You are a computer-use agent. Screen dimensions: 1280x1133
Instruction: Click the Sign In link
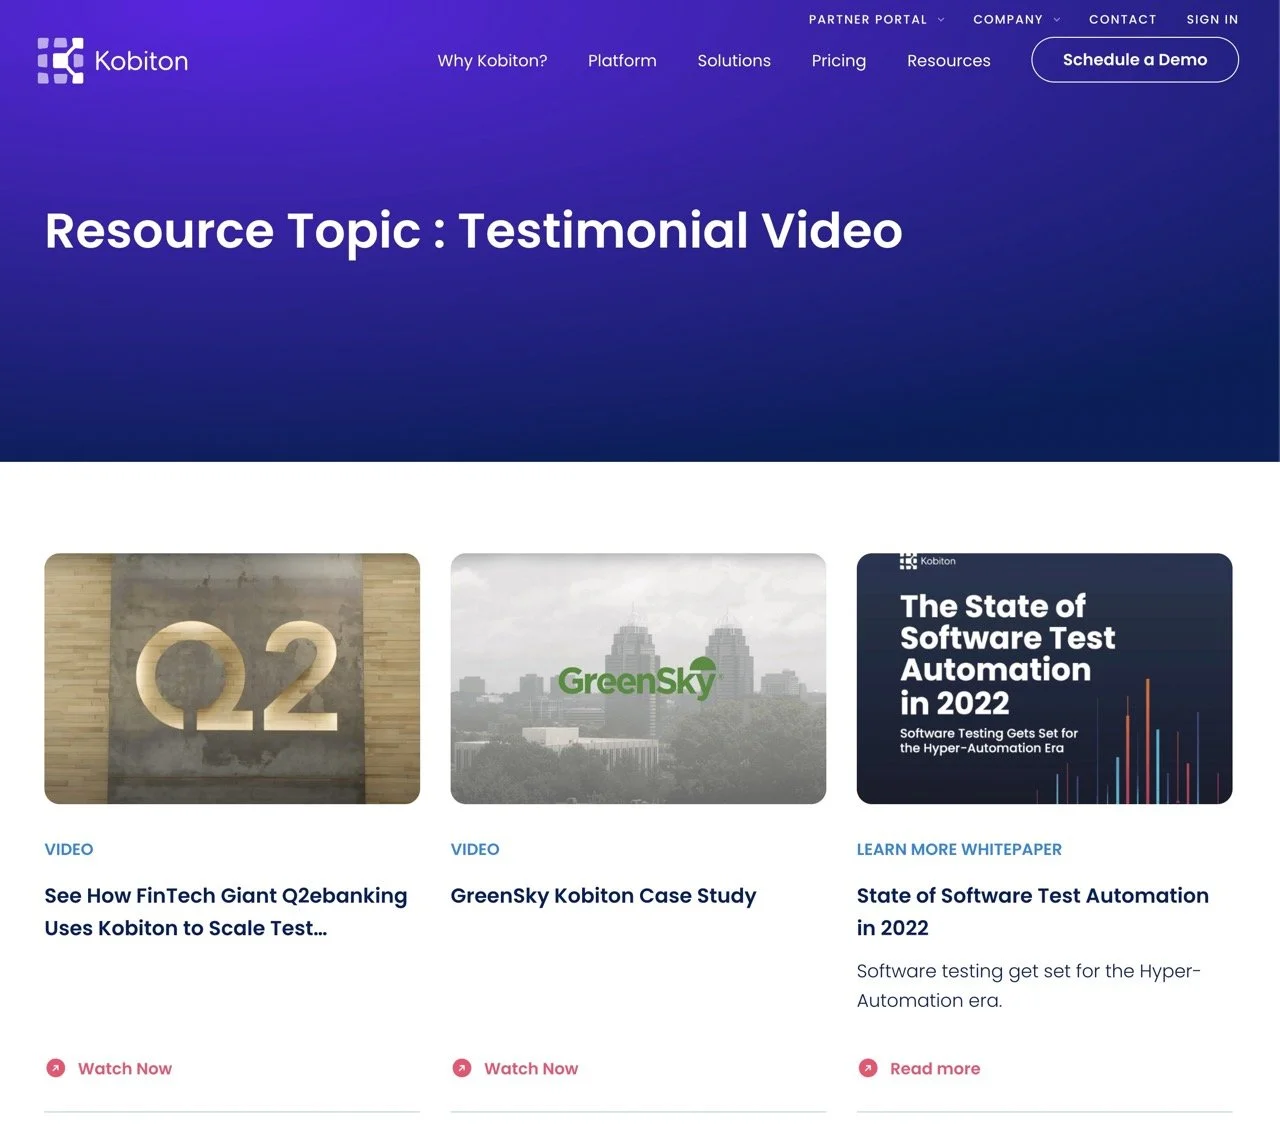coord(1212,19)
